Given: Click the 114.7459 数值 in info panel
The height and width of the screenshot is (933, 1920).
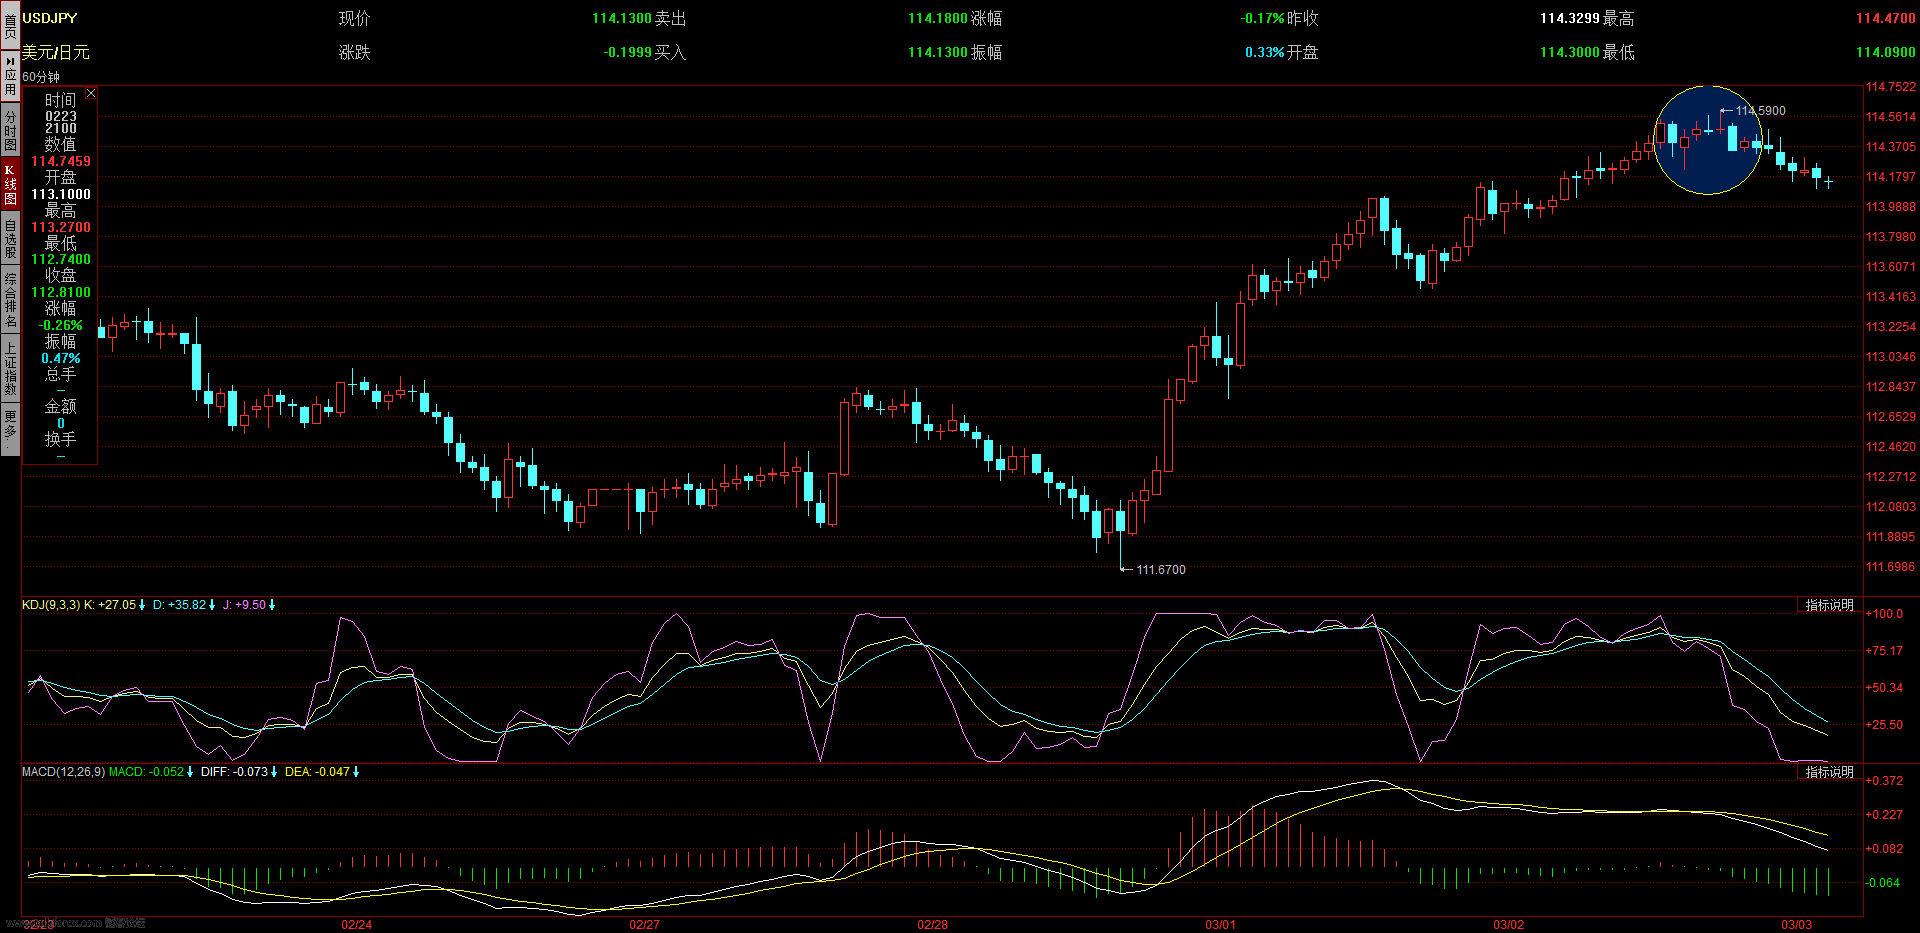Looking at the screenshot, I should (60, 161).
